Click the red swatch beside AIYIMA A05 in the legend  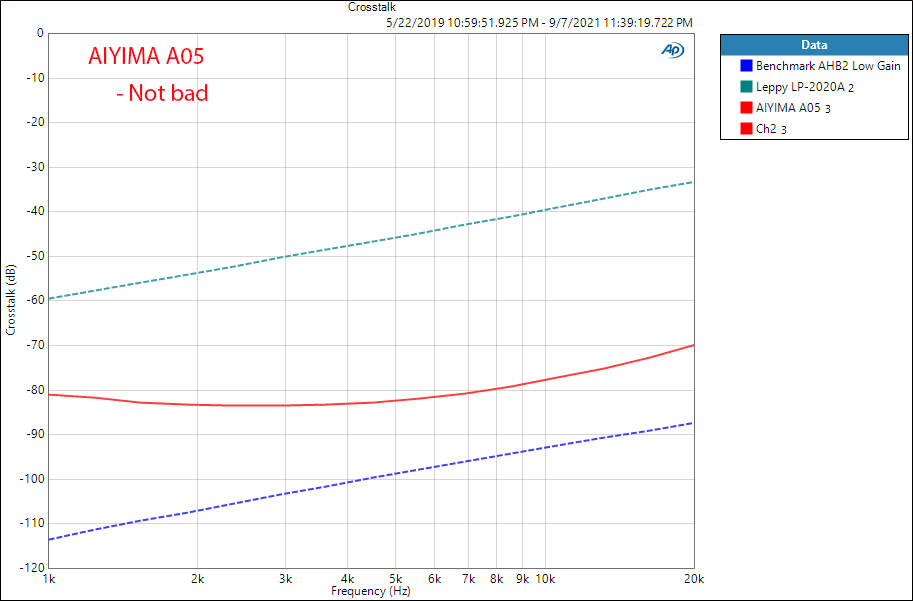[746, 108]
